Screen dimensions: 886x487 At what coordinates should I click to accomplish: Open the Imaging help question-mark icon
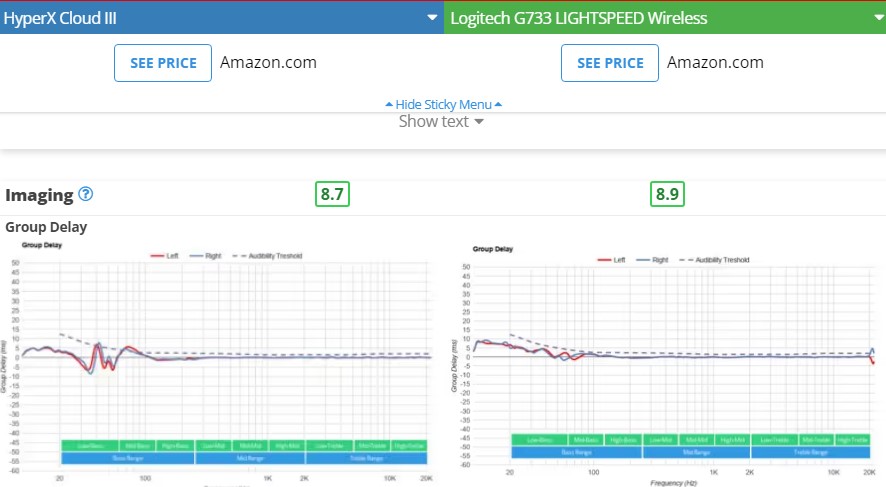coord(85,194)
